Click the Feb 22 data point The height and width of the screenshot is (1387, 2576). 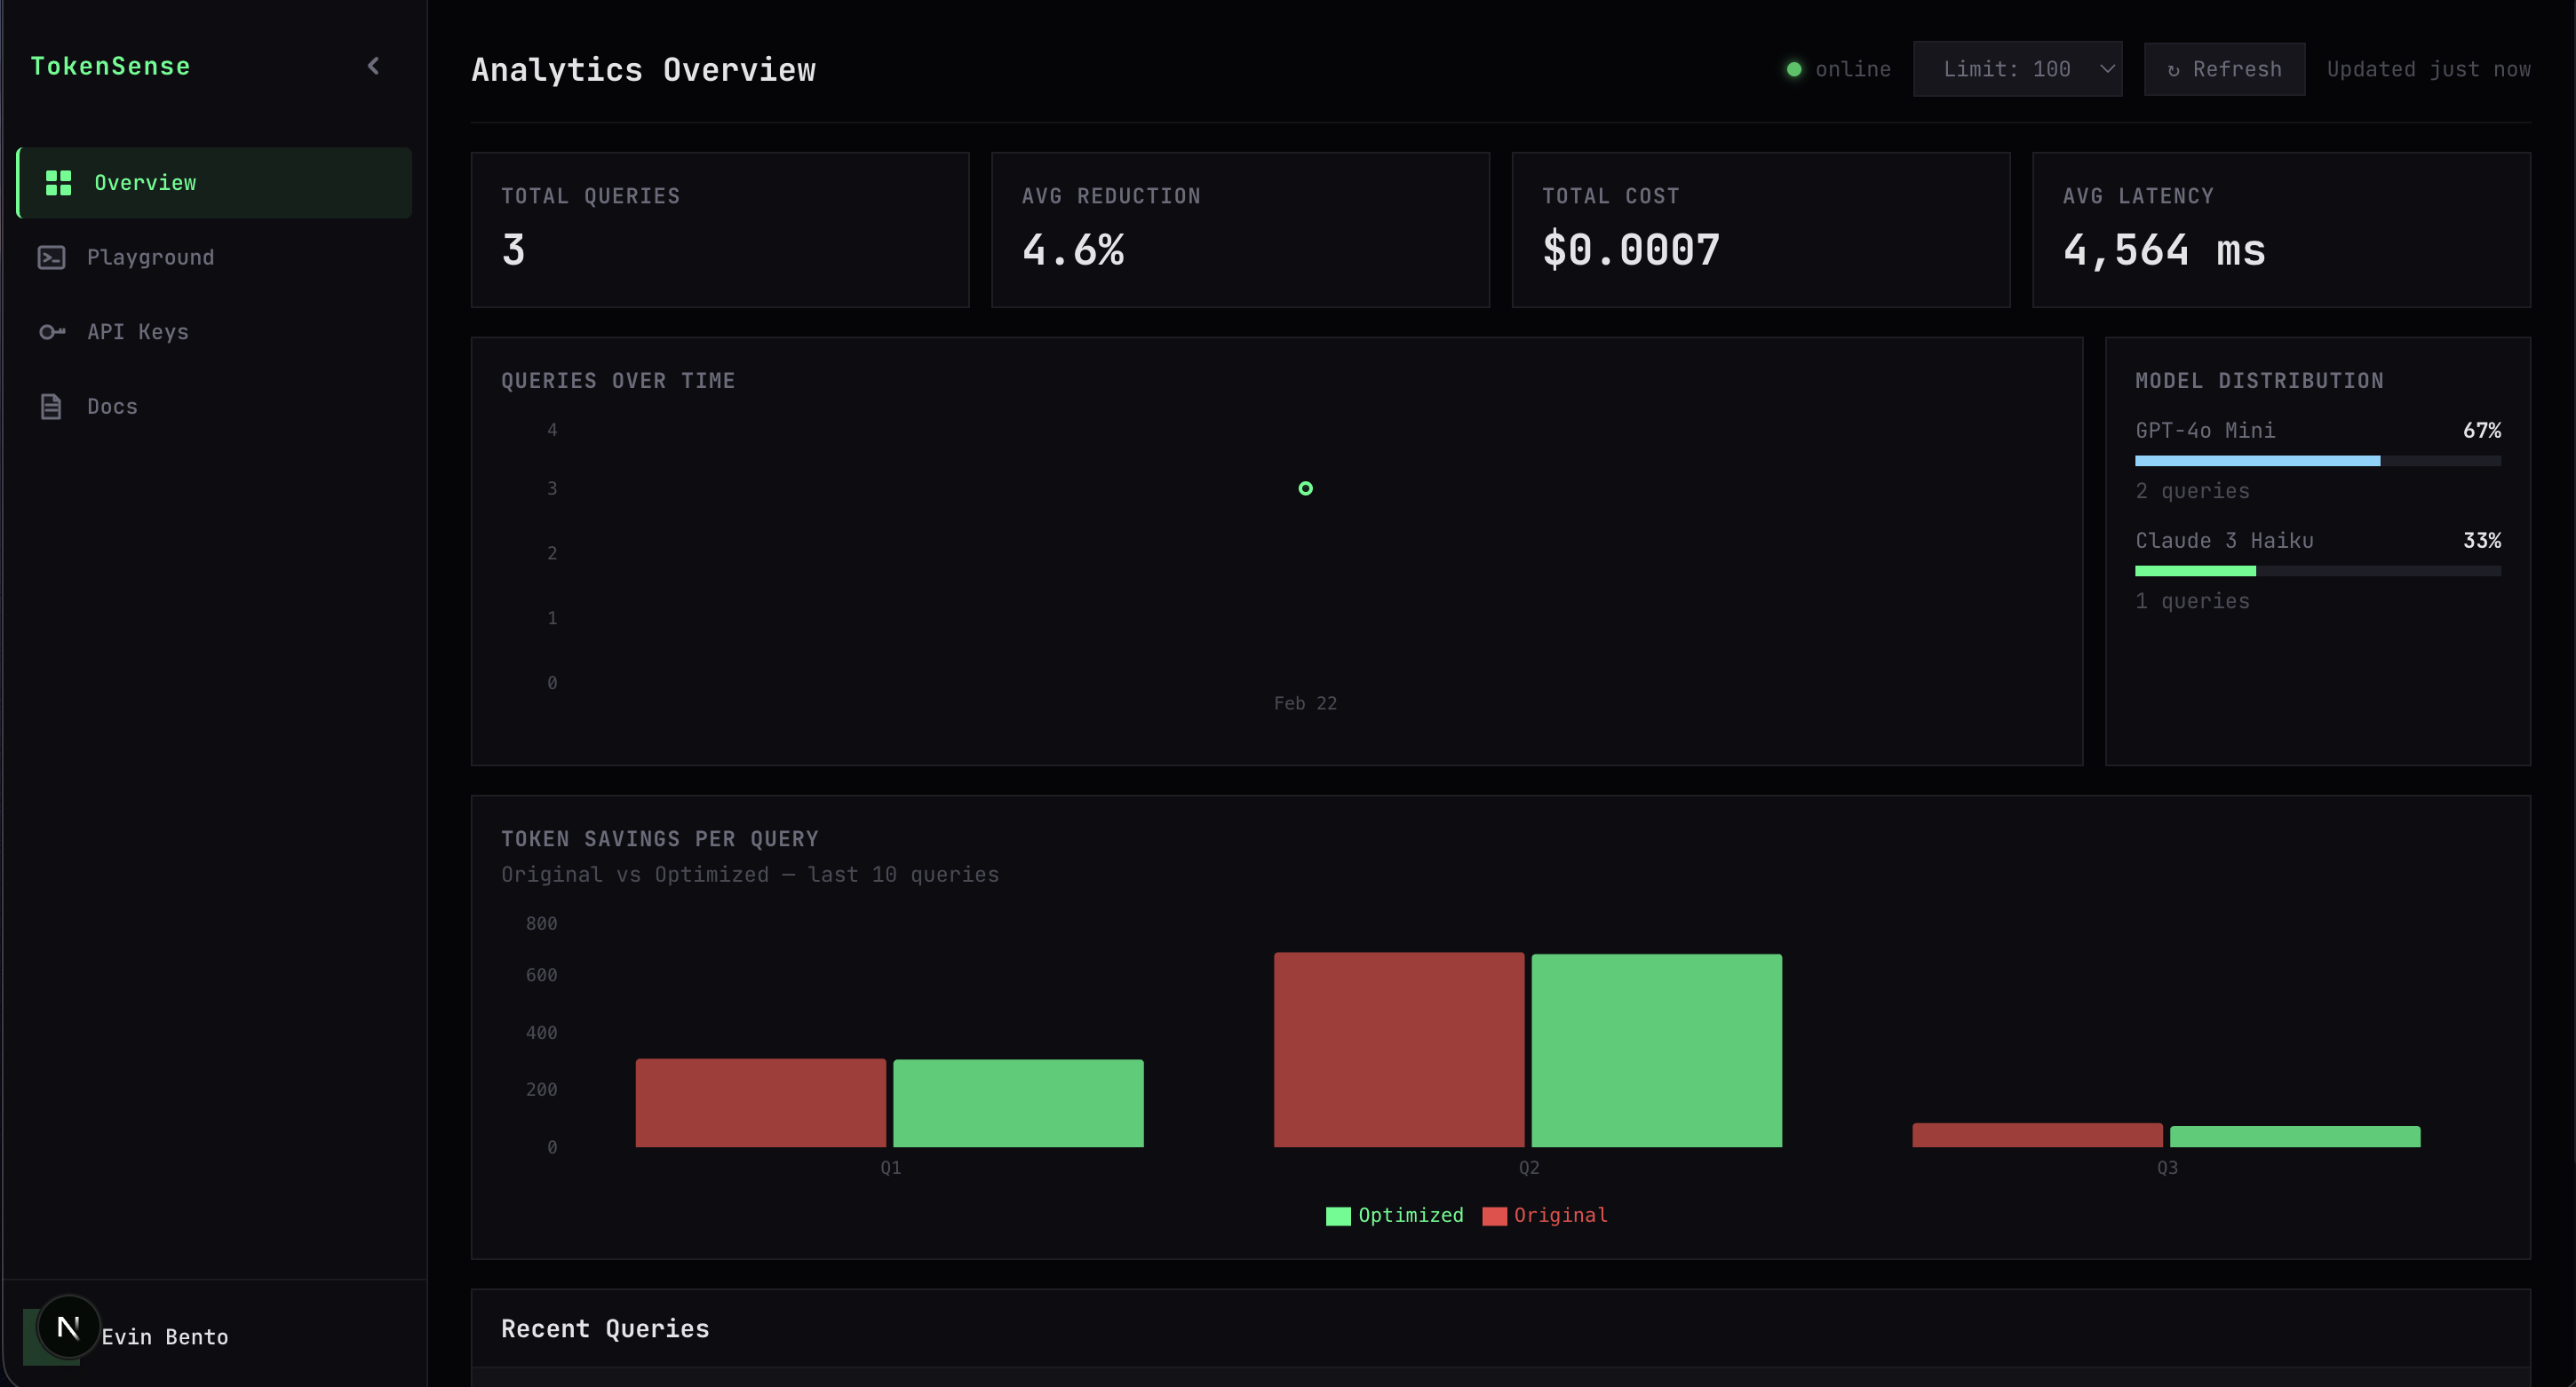pyautogui.click(x=1305, y=489)
